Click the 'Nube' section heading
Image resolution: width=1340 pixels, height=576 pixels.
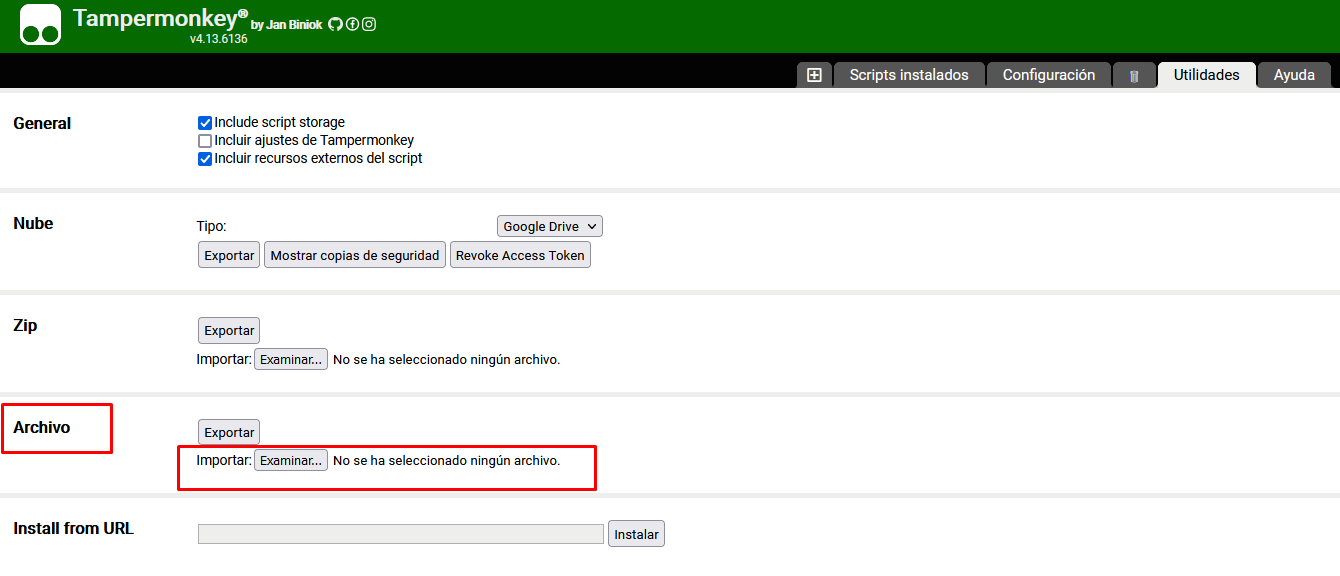[x=33, y=224]
